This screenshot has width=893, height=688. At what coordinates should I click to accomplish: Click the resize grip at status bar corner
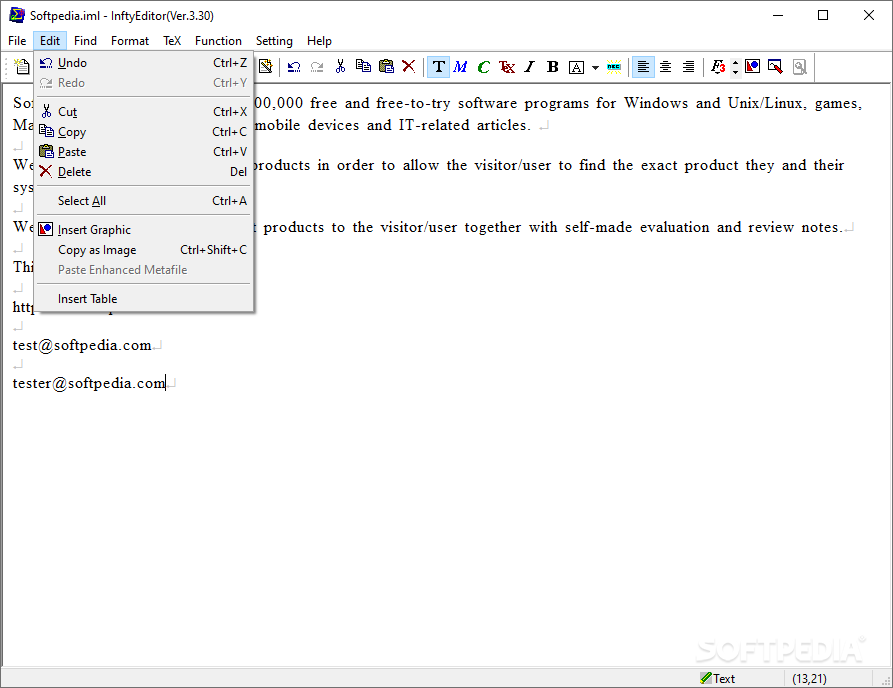(886, 681)
